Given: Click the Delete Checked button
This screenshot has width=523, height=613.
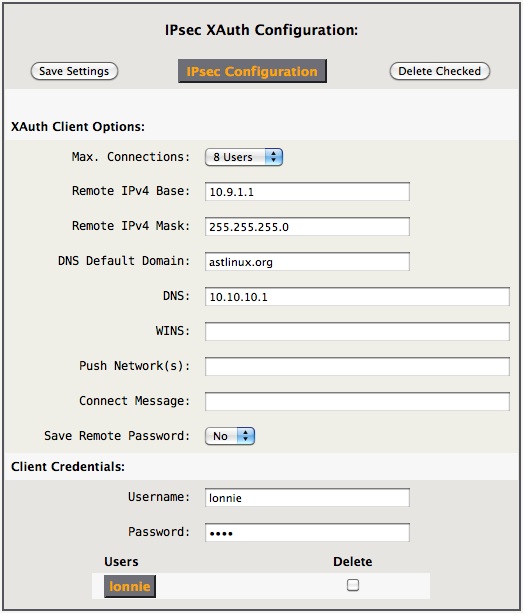Looking at the screenshot, I should [439, 71].
